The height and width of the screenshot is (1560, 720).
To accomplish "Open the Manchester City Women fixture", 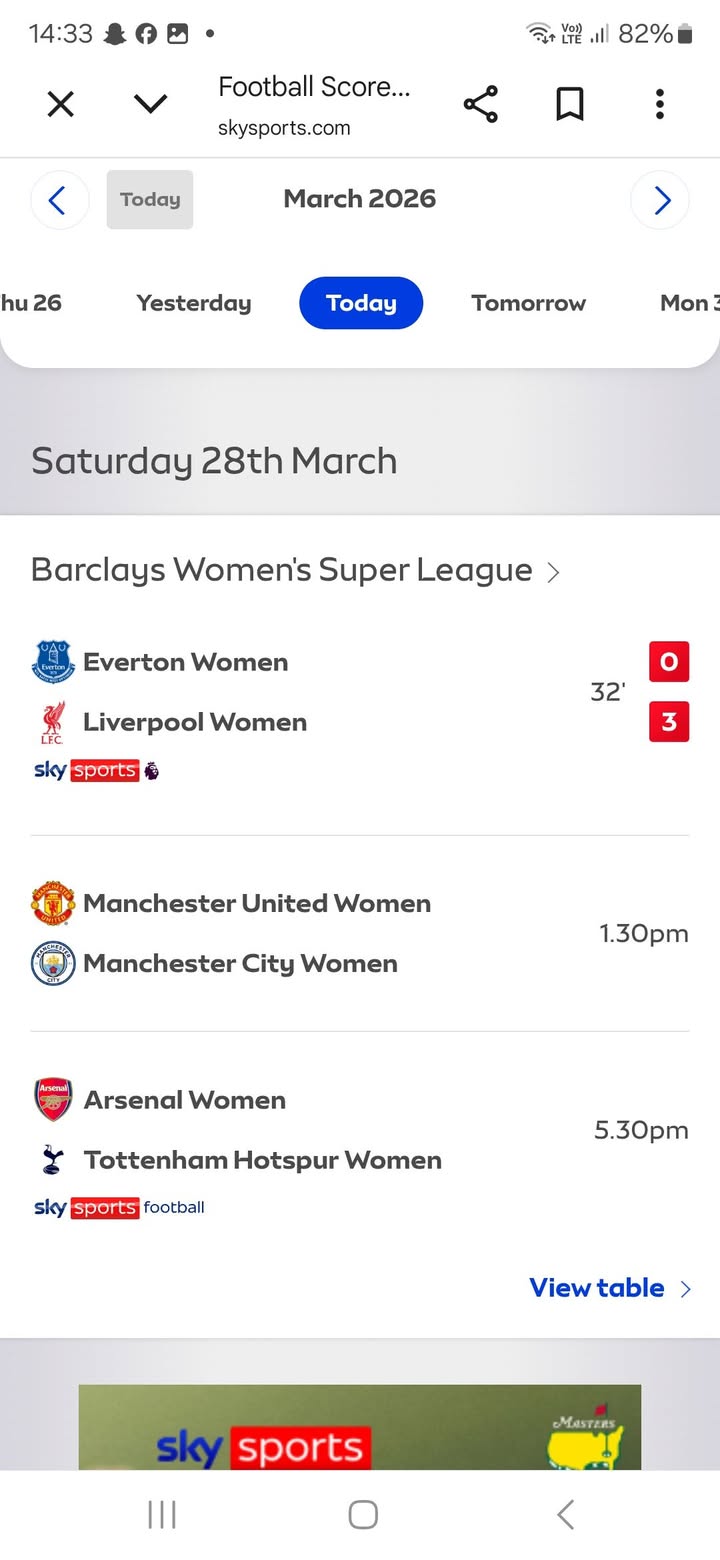I will coord(240,964).
